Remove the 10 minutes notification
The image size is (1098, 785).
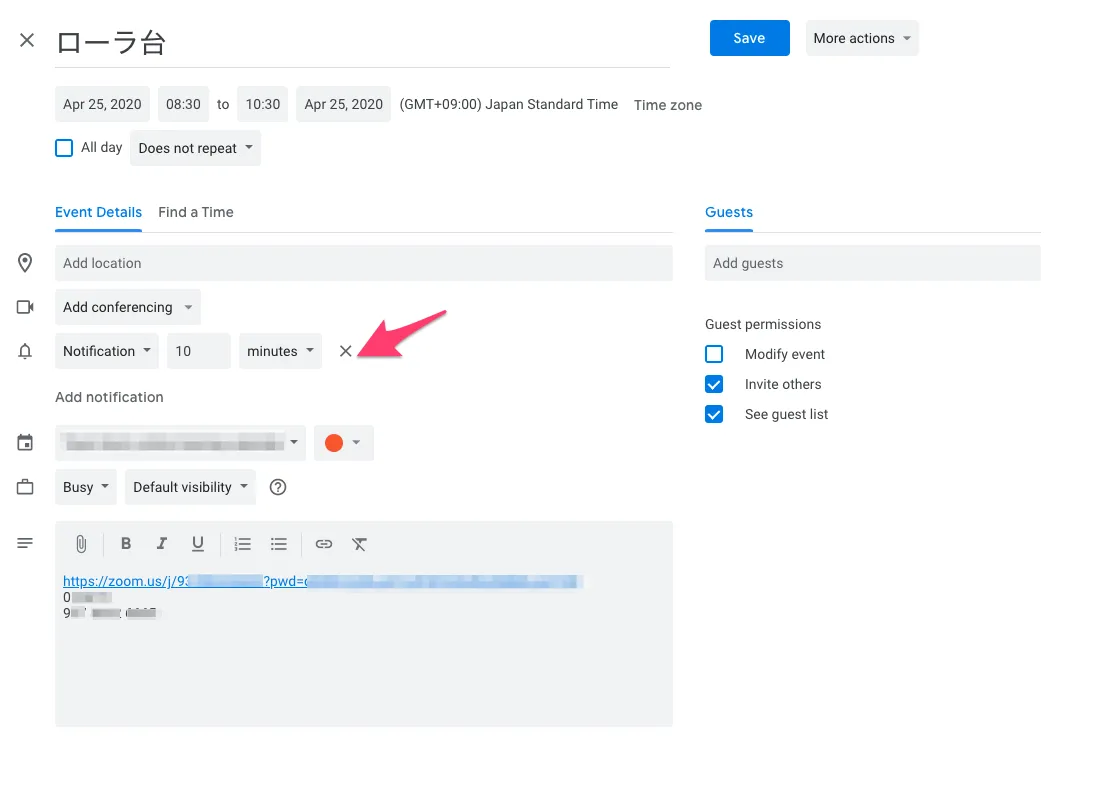point(345,351)
